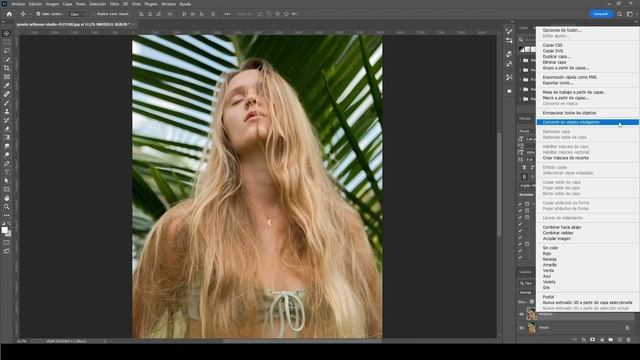Viewport: 640px width, 360px height.
Task: Open the Edición menu
Action: point(35,4)
